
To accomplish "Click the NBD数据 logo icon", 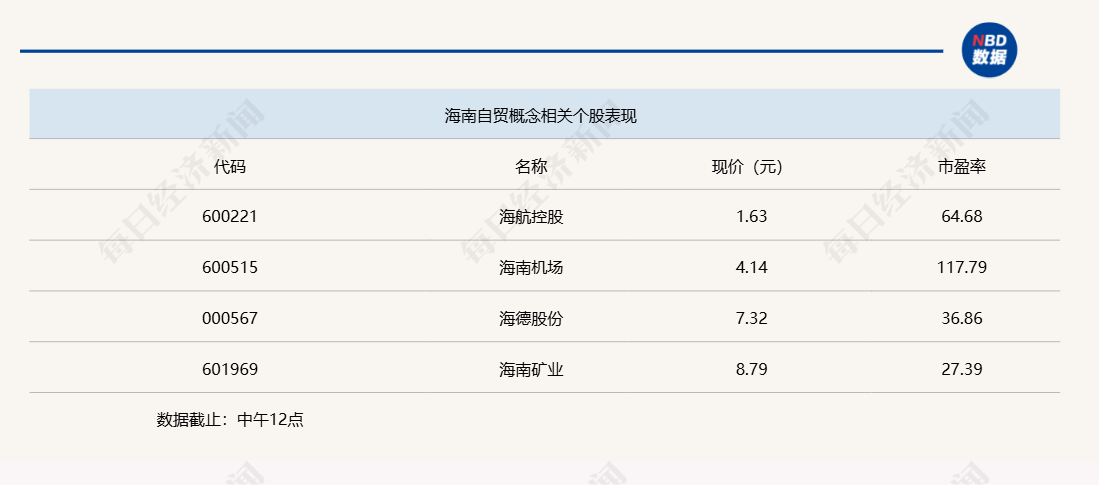I will point(988,50).
